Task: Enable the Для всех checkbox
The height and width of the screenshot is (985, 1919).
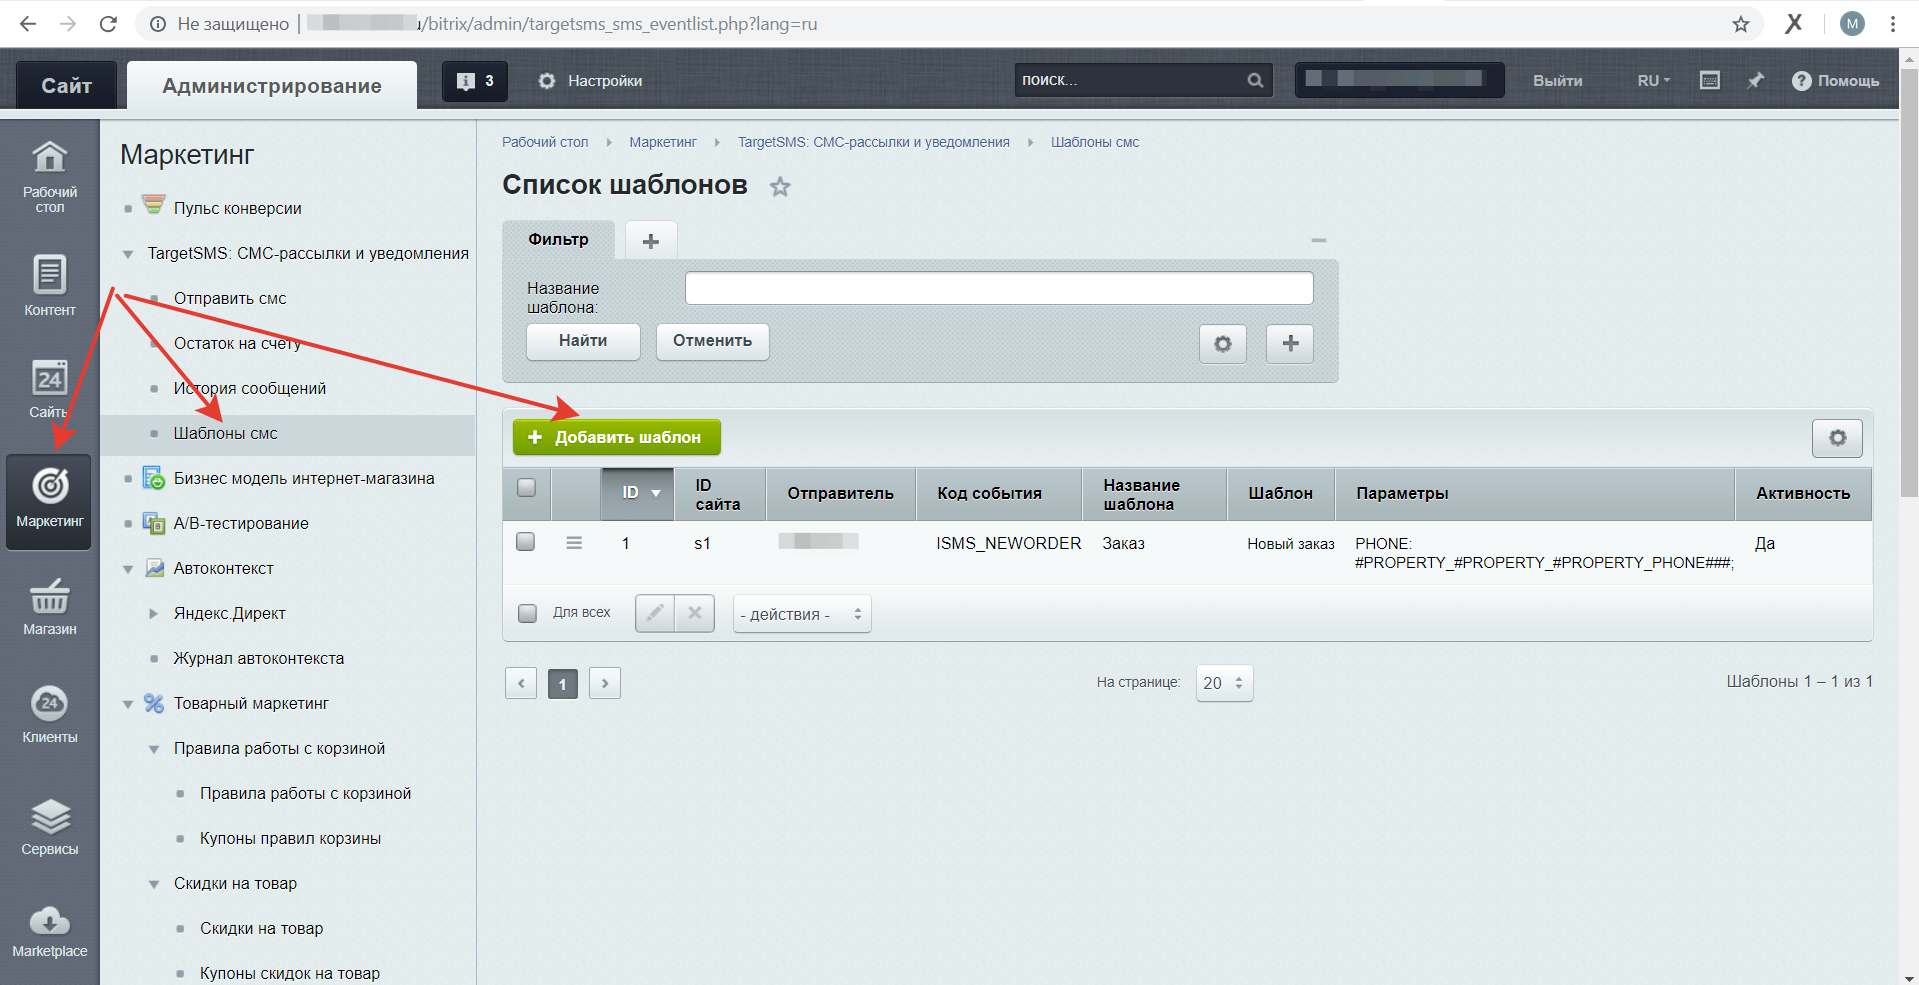Action: coord(527,613)
